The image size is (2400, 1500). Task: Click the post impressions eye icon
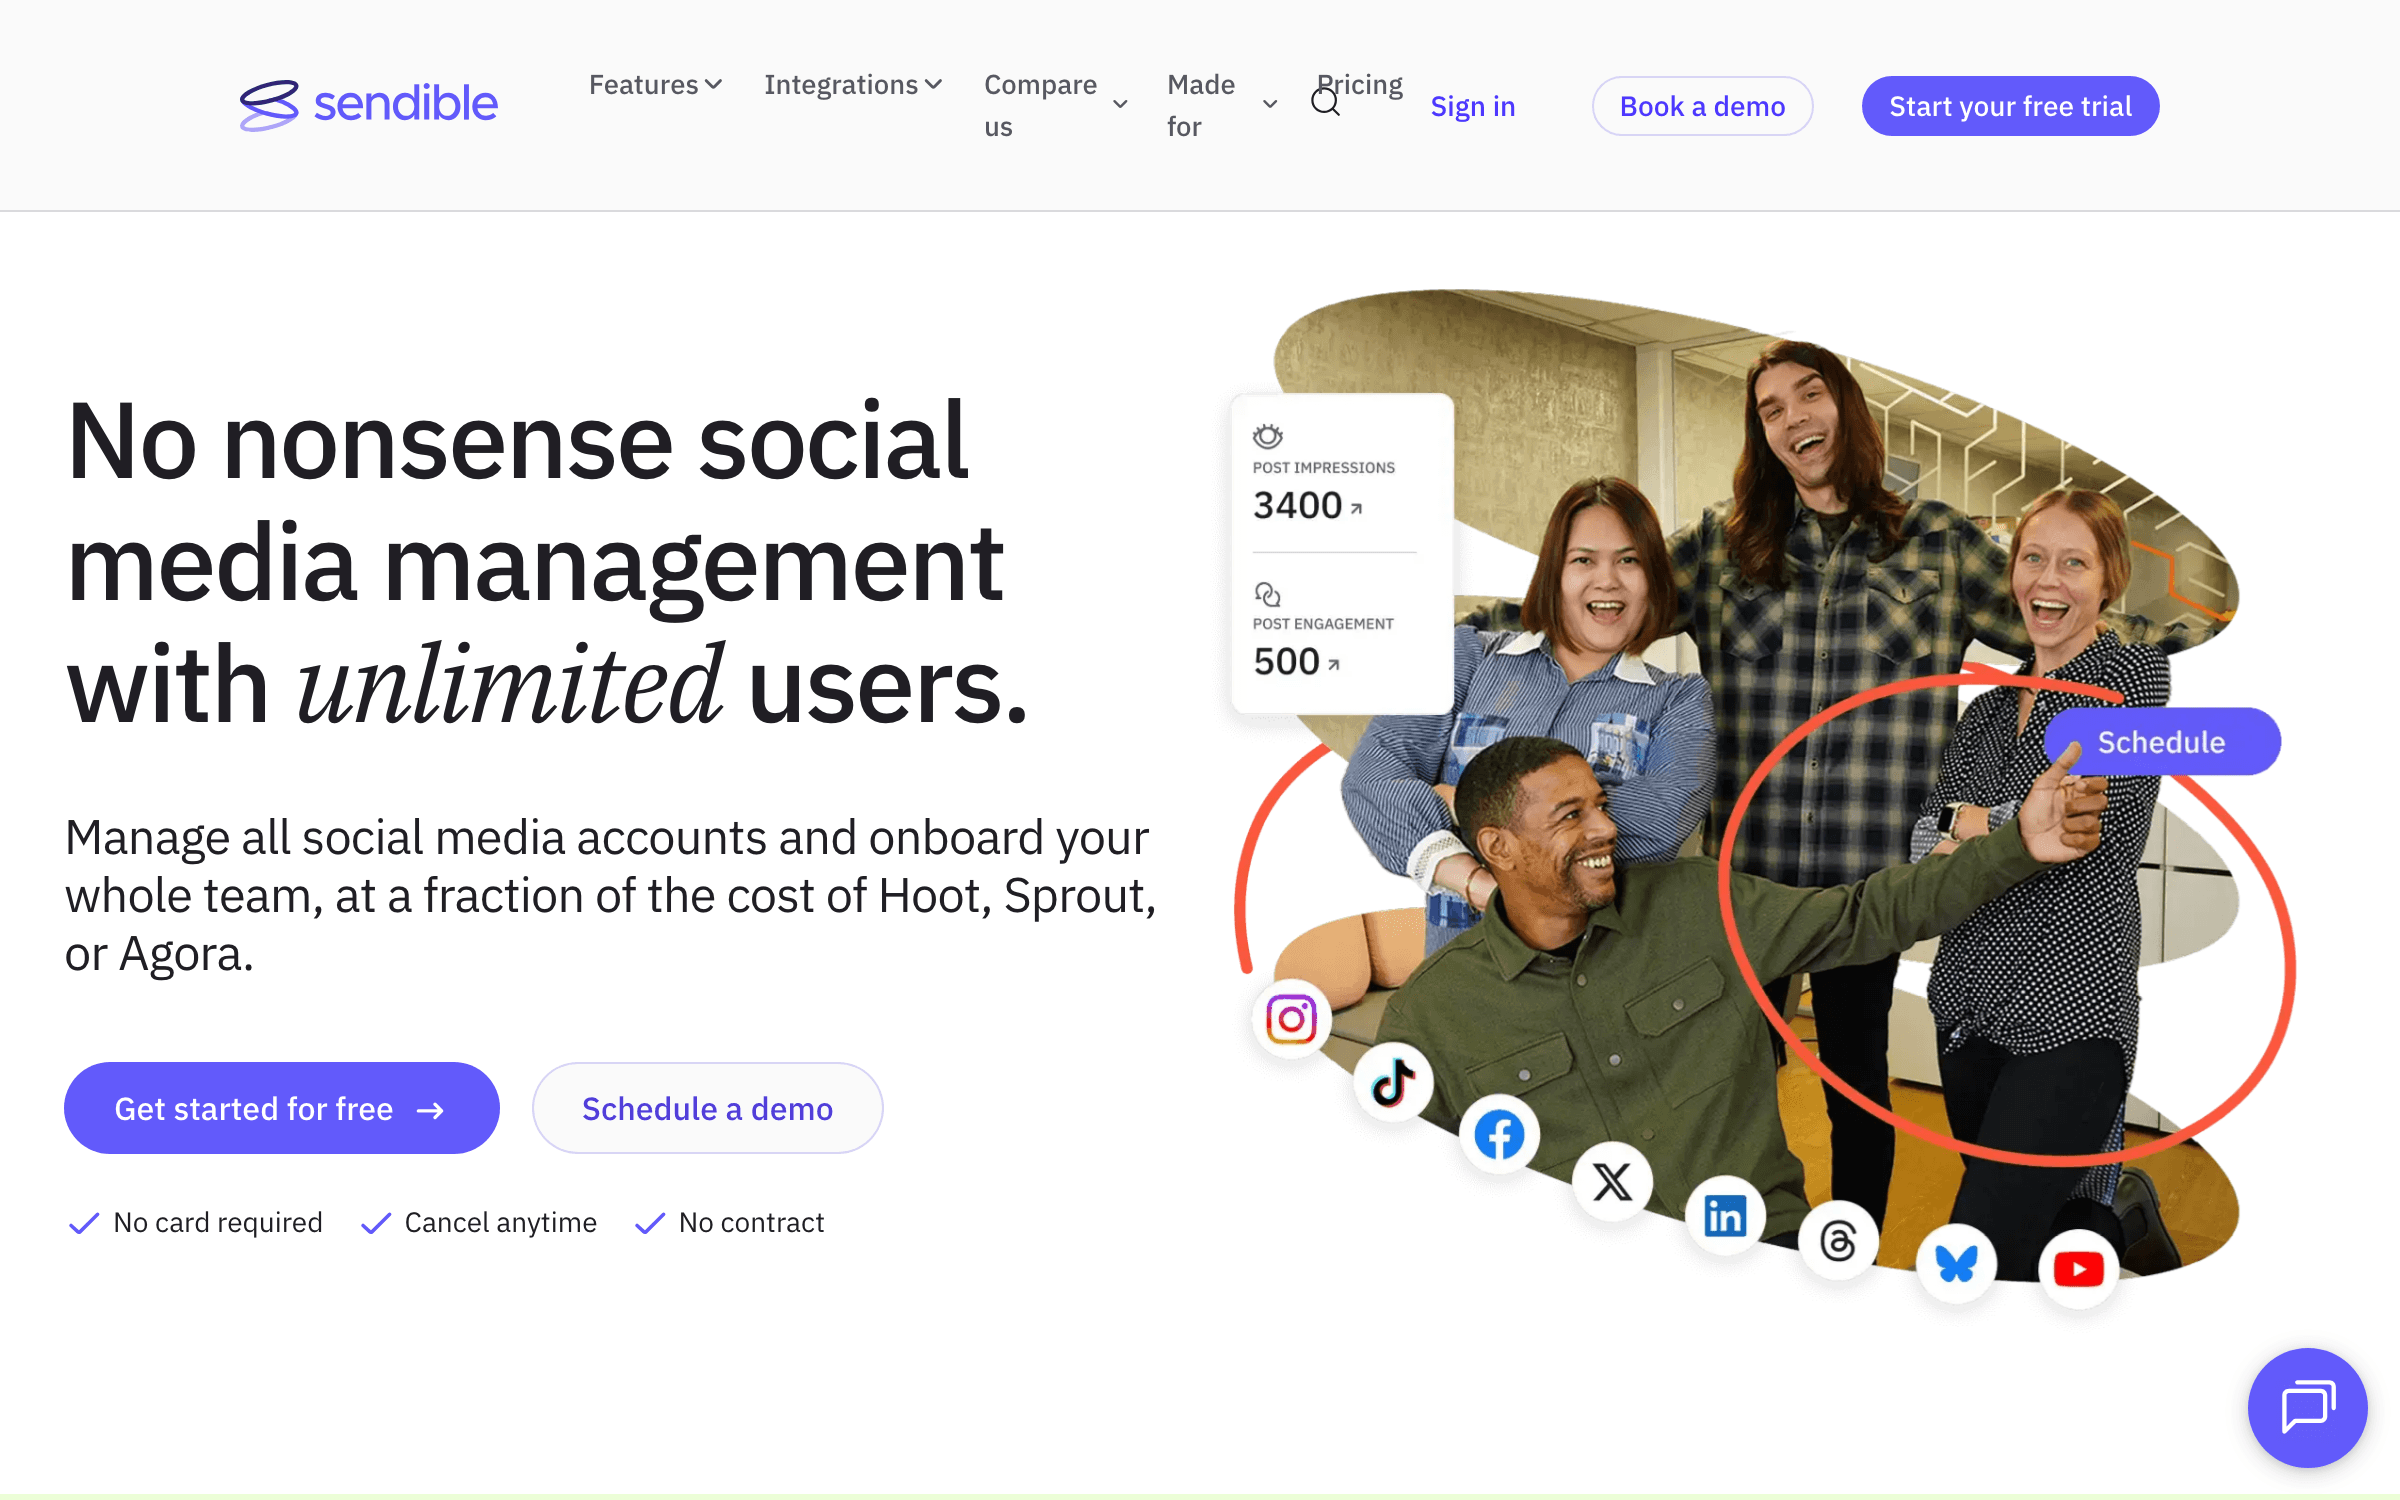click(x=1268, y=436)
